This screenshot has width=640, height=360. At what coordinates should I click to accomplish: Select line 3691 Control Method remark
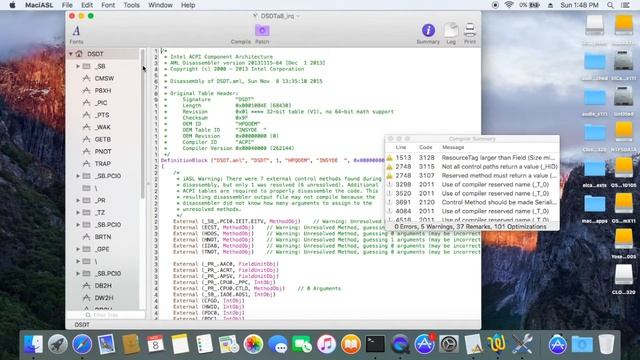[x=472, y=202]
